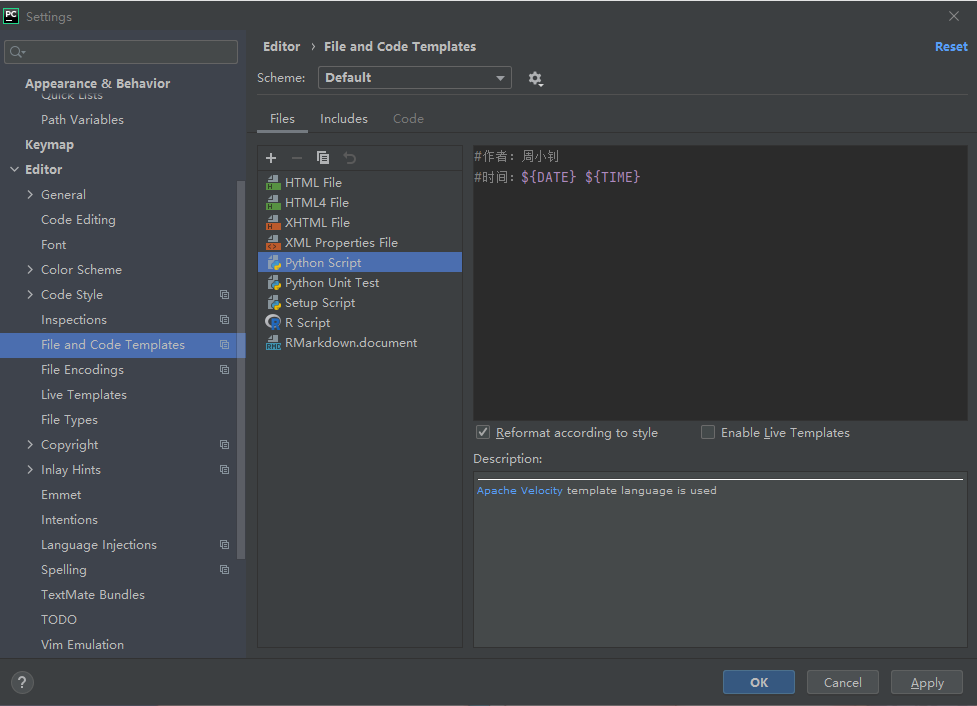Collapse the Editor settings section
The width and height of the screenshot is (977, 706).
tap(14, 170)
